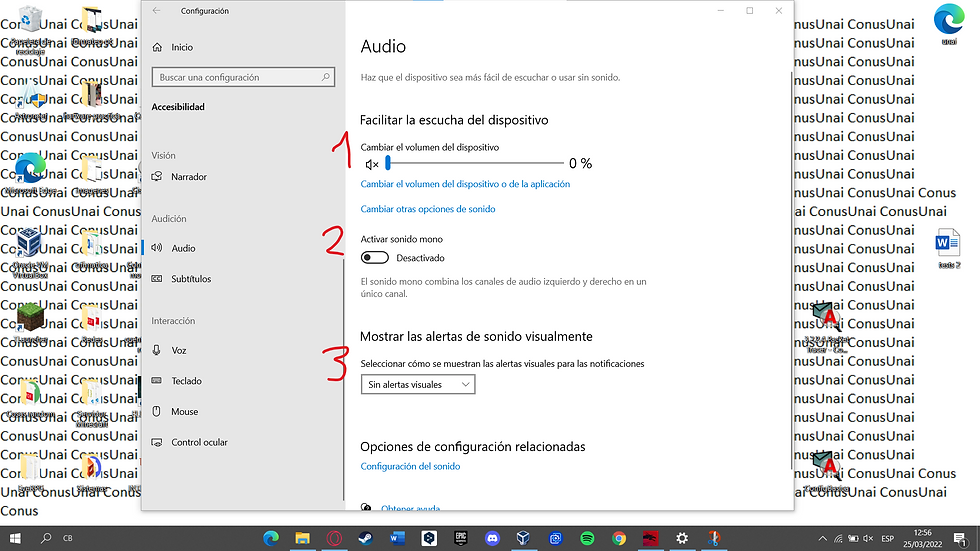Open Minecraft launcher desktop shortcut
This screenshot has height=551, width=980.
[x=30, y=322]
